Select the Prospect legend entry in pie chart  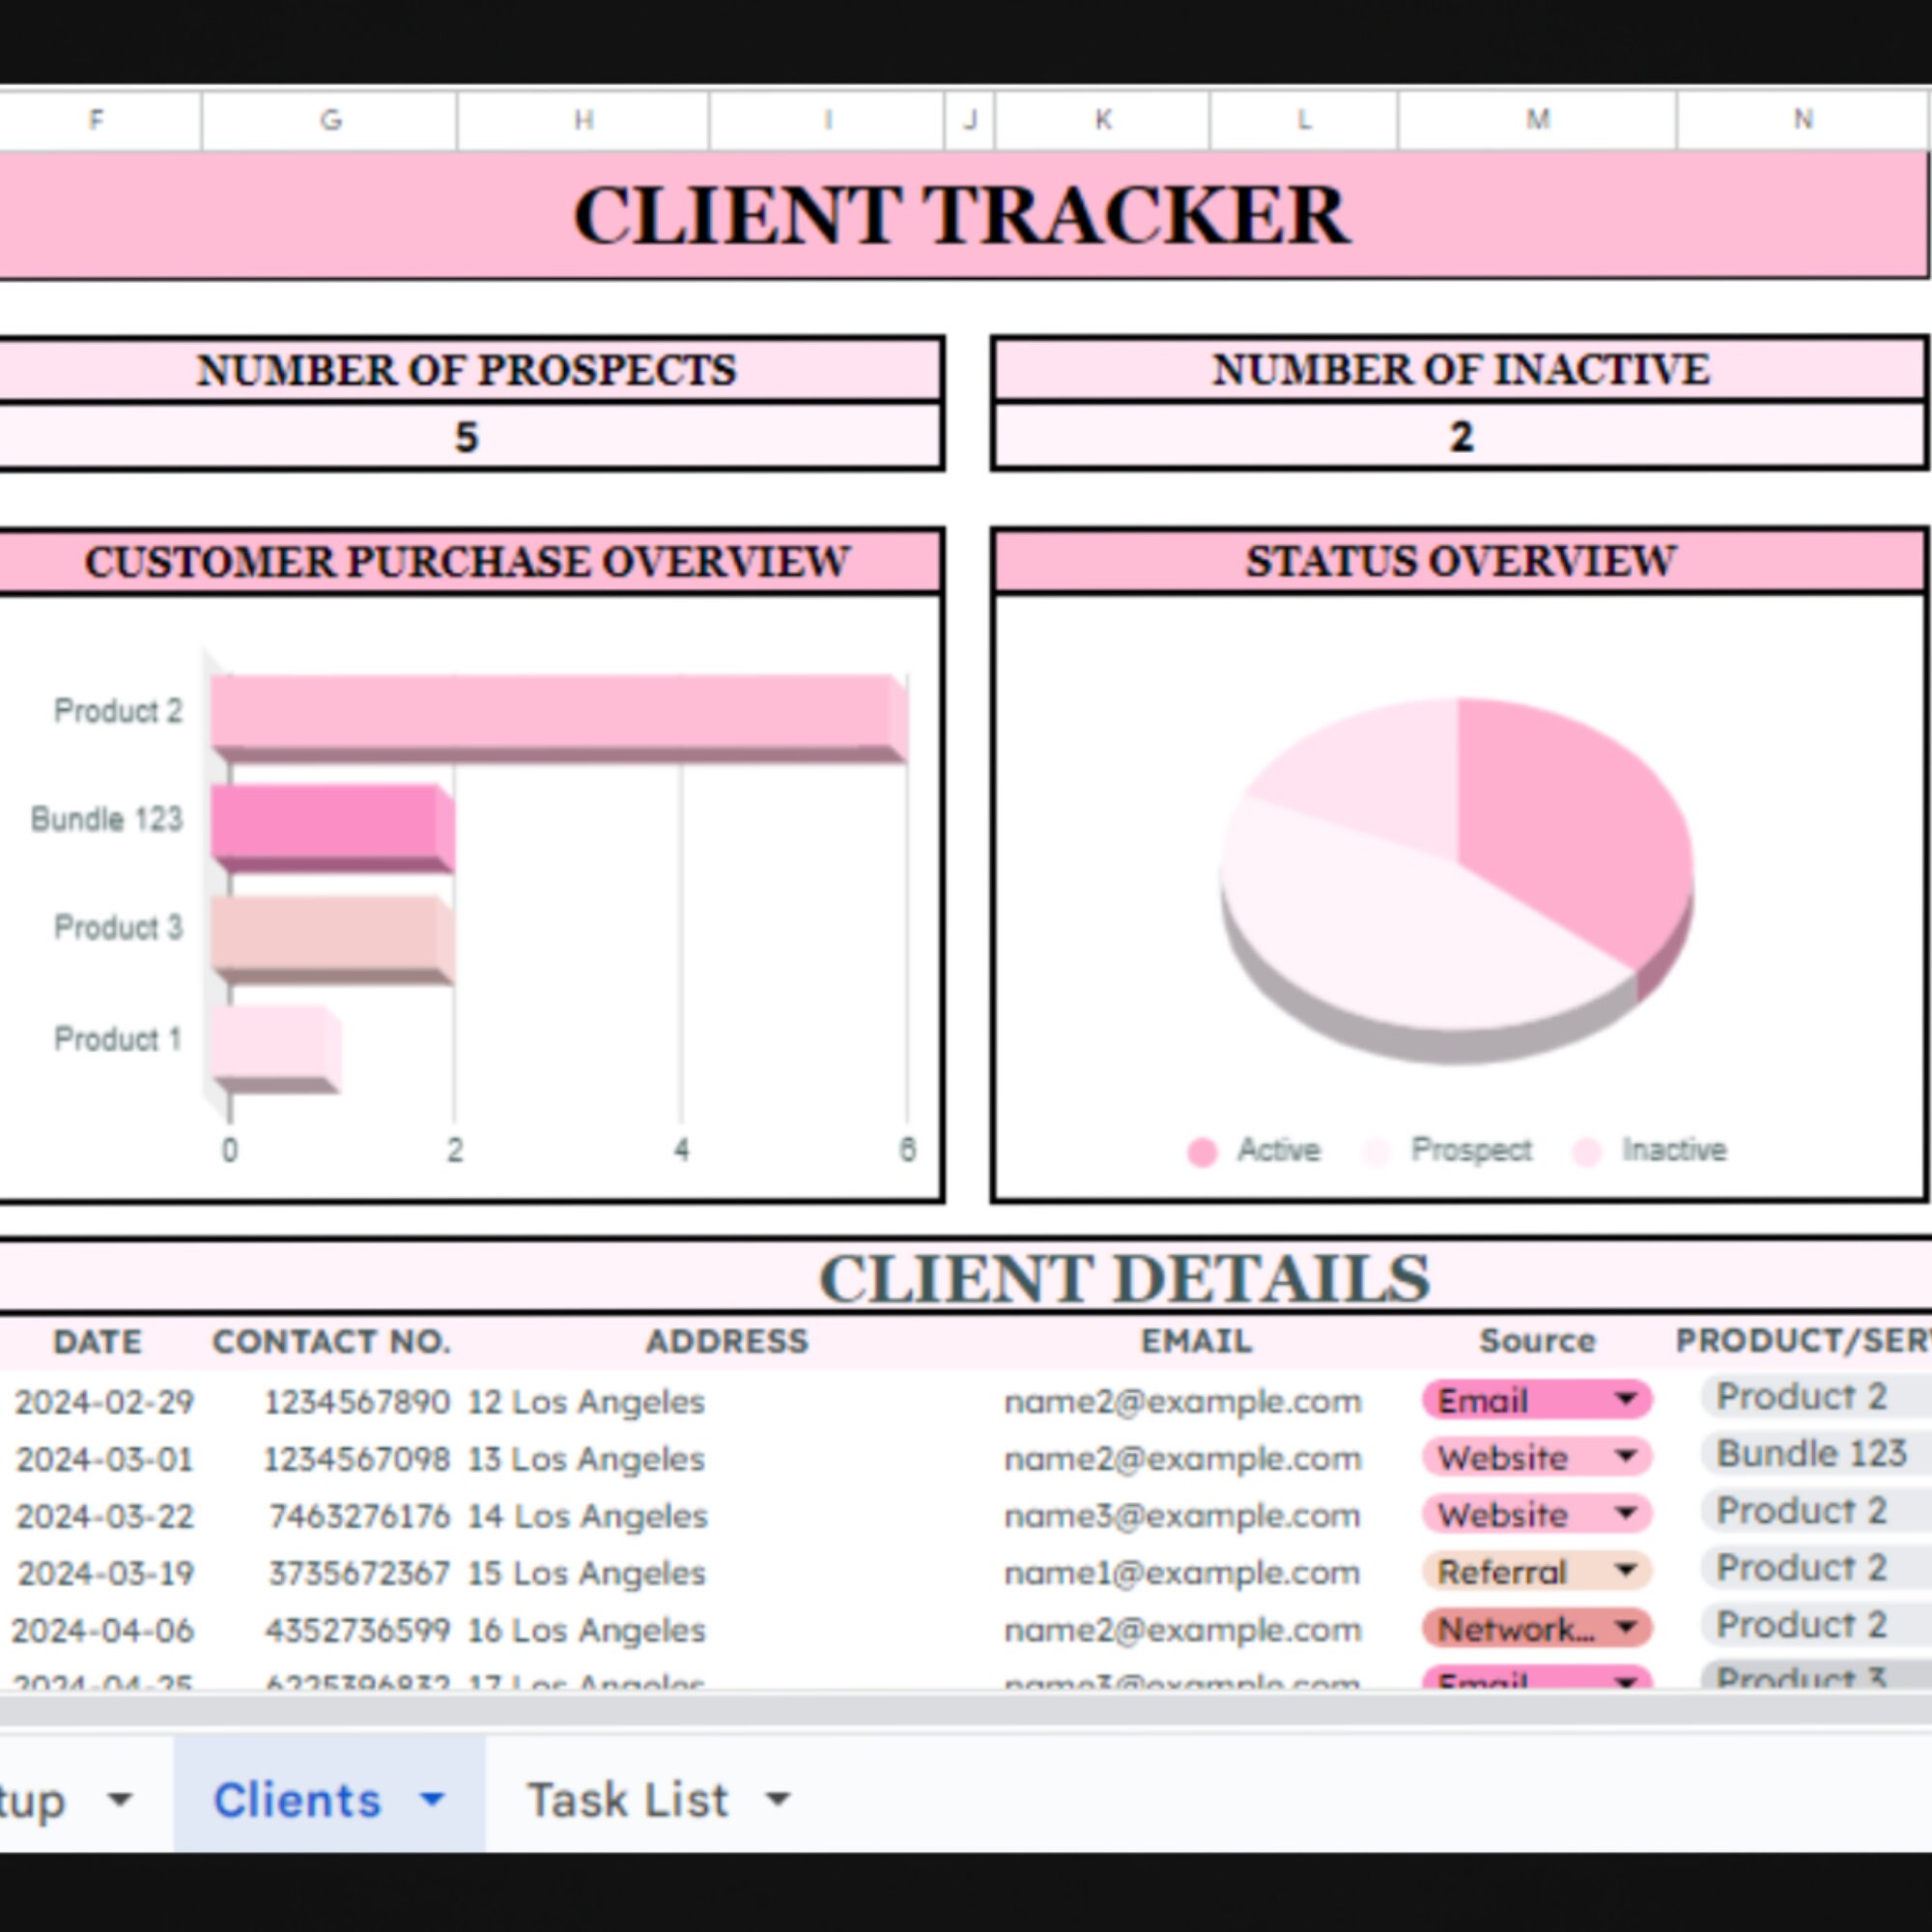[1469, 1148]
